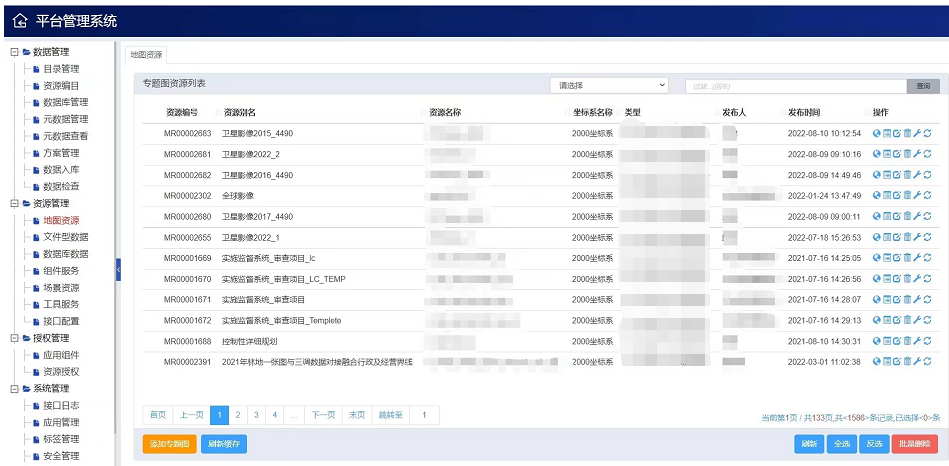Select 地图资源 in the sidebar
The image size is (949, 466).
(x=61, y=220)
